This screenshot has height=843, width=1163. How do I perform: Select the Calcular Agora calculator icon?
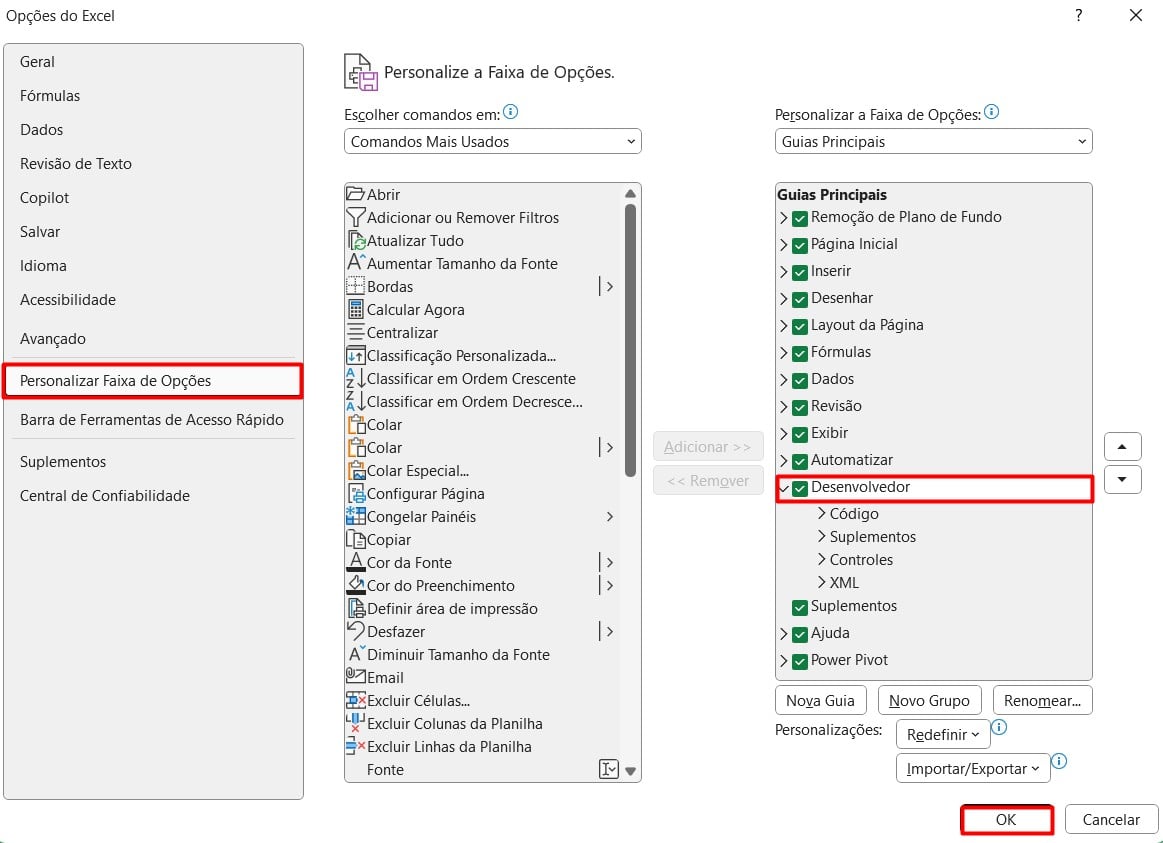tap(356, 310)
